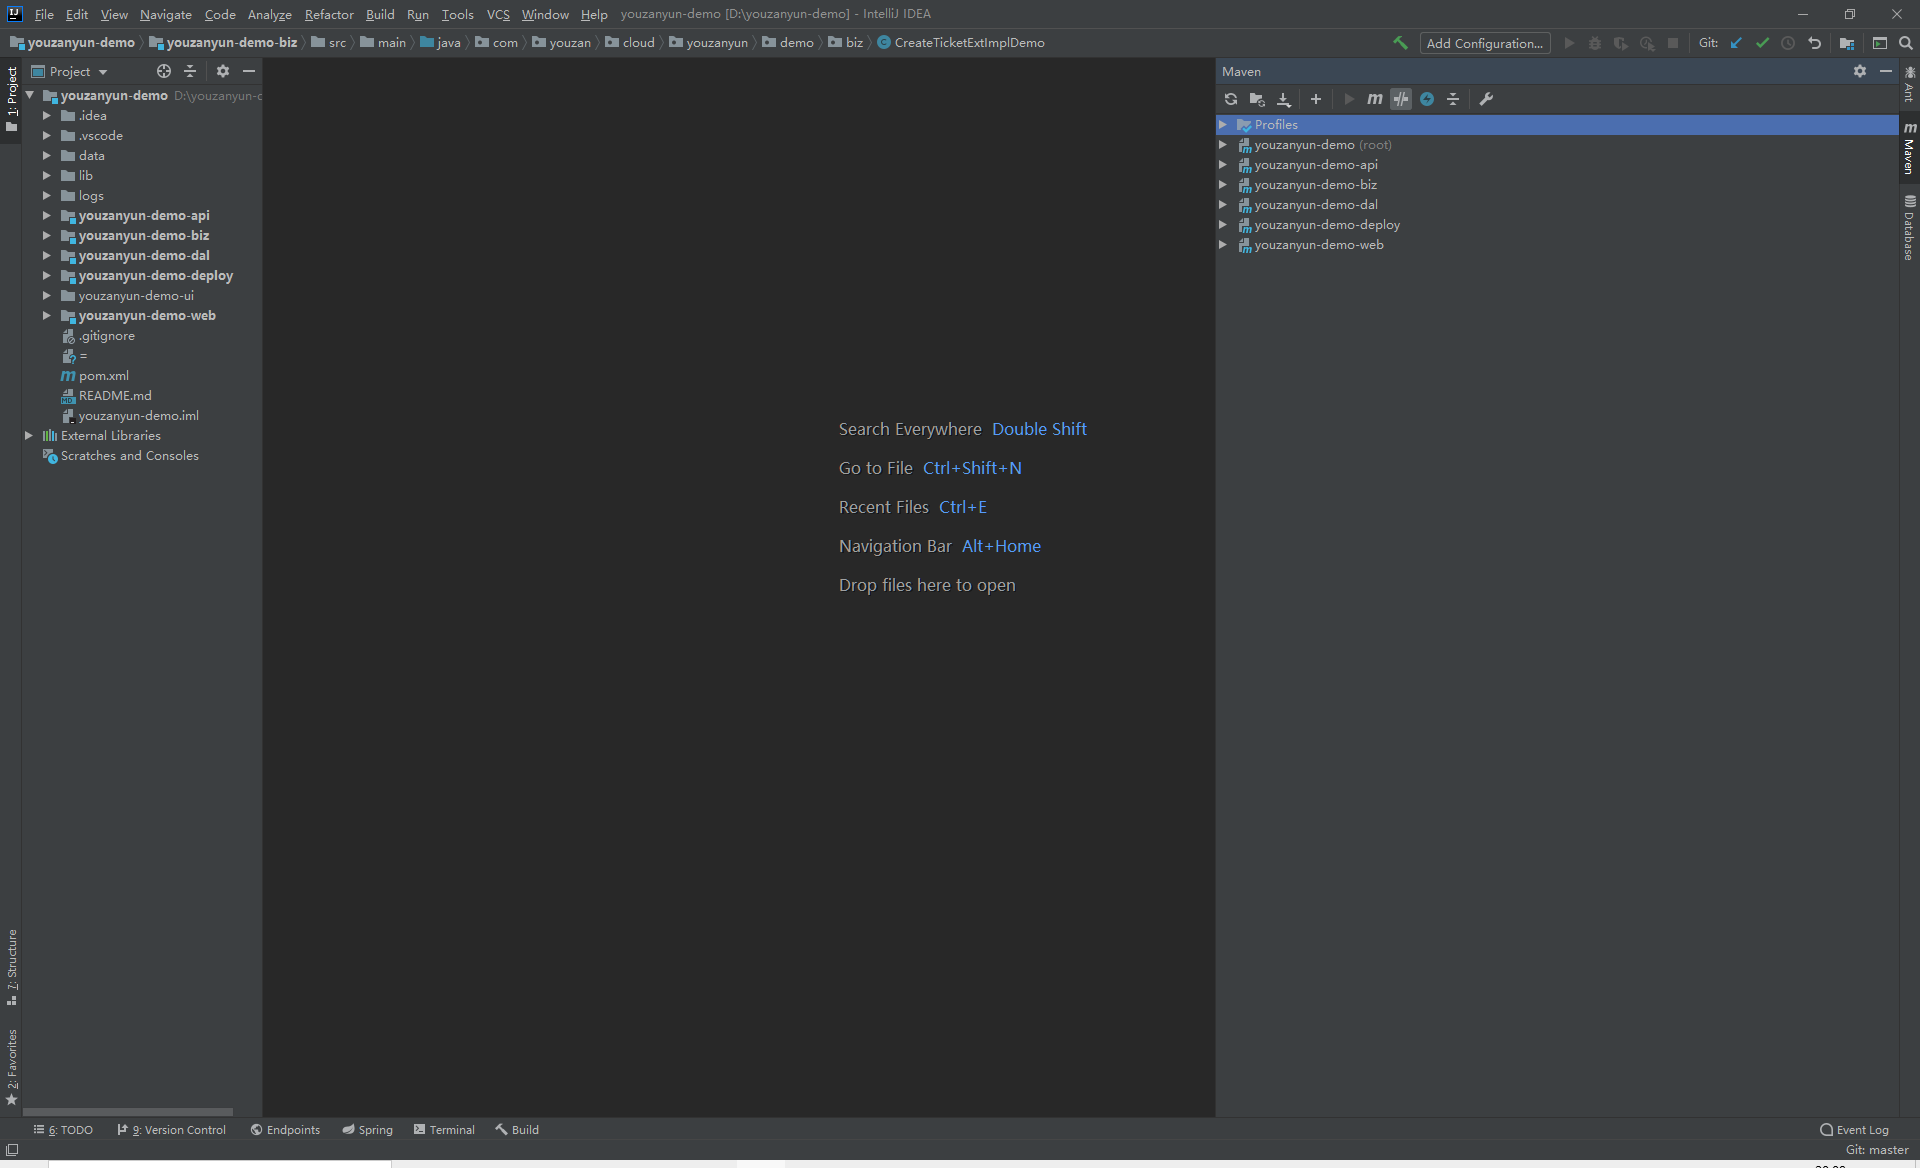The width and height of the screenshot is (1920, 1168).
Task: Click Download Sources icon in Maven toolbar
Action: coord(1284,99)
